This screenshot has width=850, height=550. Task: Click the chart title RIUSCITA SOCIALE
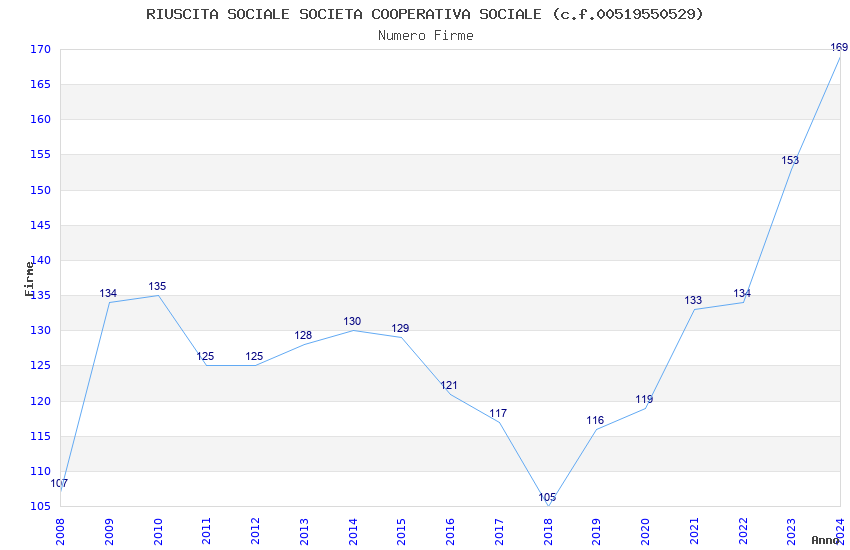point(424,14)
